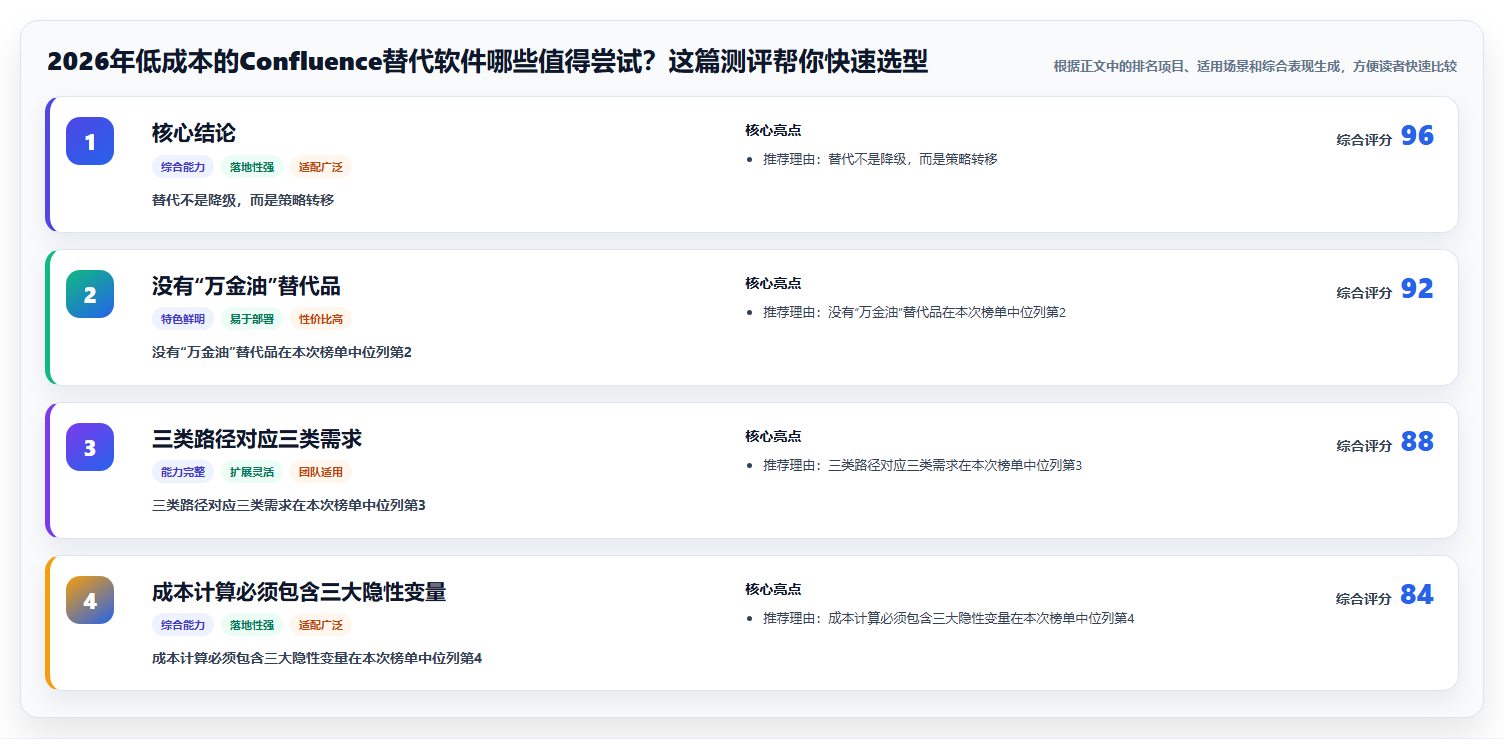The width and height of the screenshot is (1504, 739).
Task: Open the 没有“万金油”替代品 card title
Action: point(246,286)
